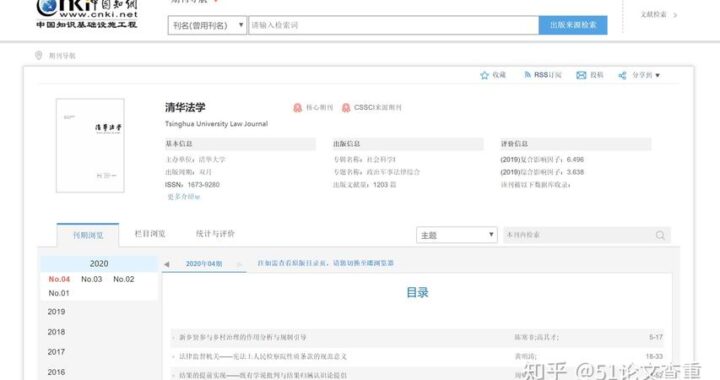This screenshot has width=720, height=380.
Task: Focus the top search keyword input field
Action: (394, 25)
